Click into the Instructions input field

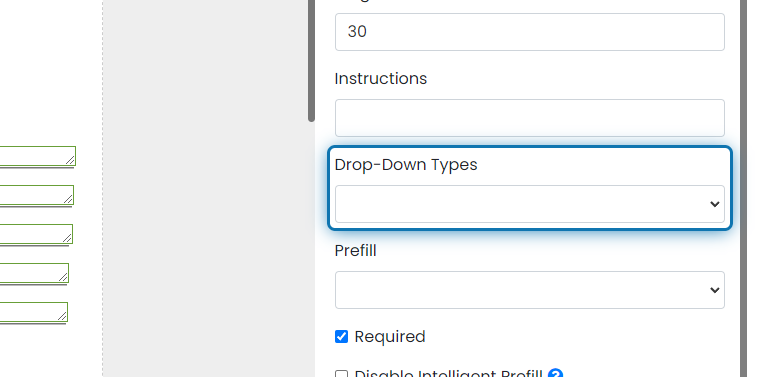click(529, 118)
